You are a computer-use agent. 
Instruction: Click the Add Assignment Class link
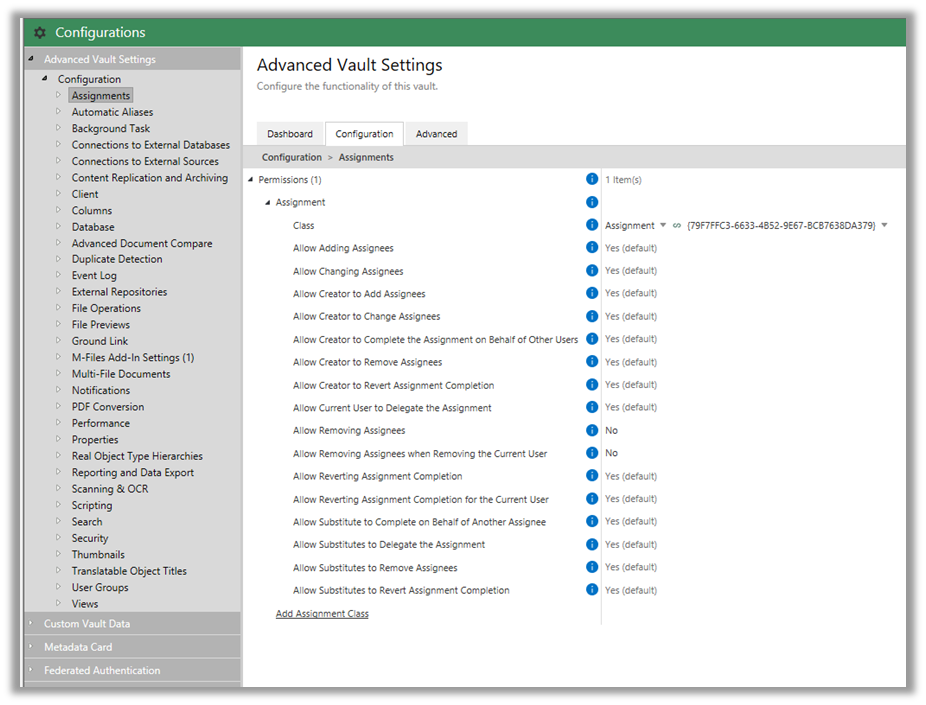click(x=322, y=614)
